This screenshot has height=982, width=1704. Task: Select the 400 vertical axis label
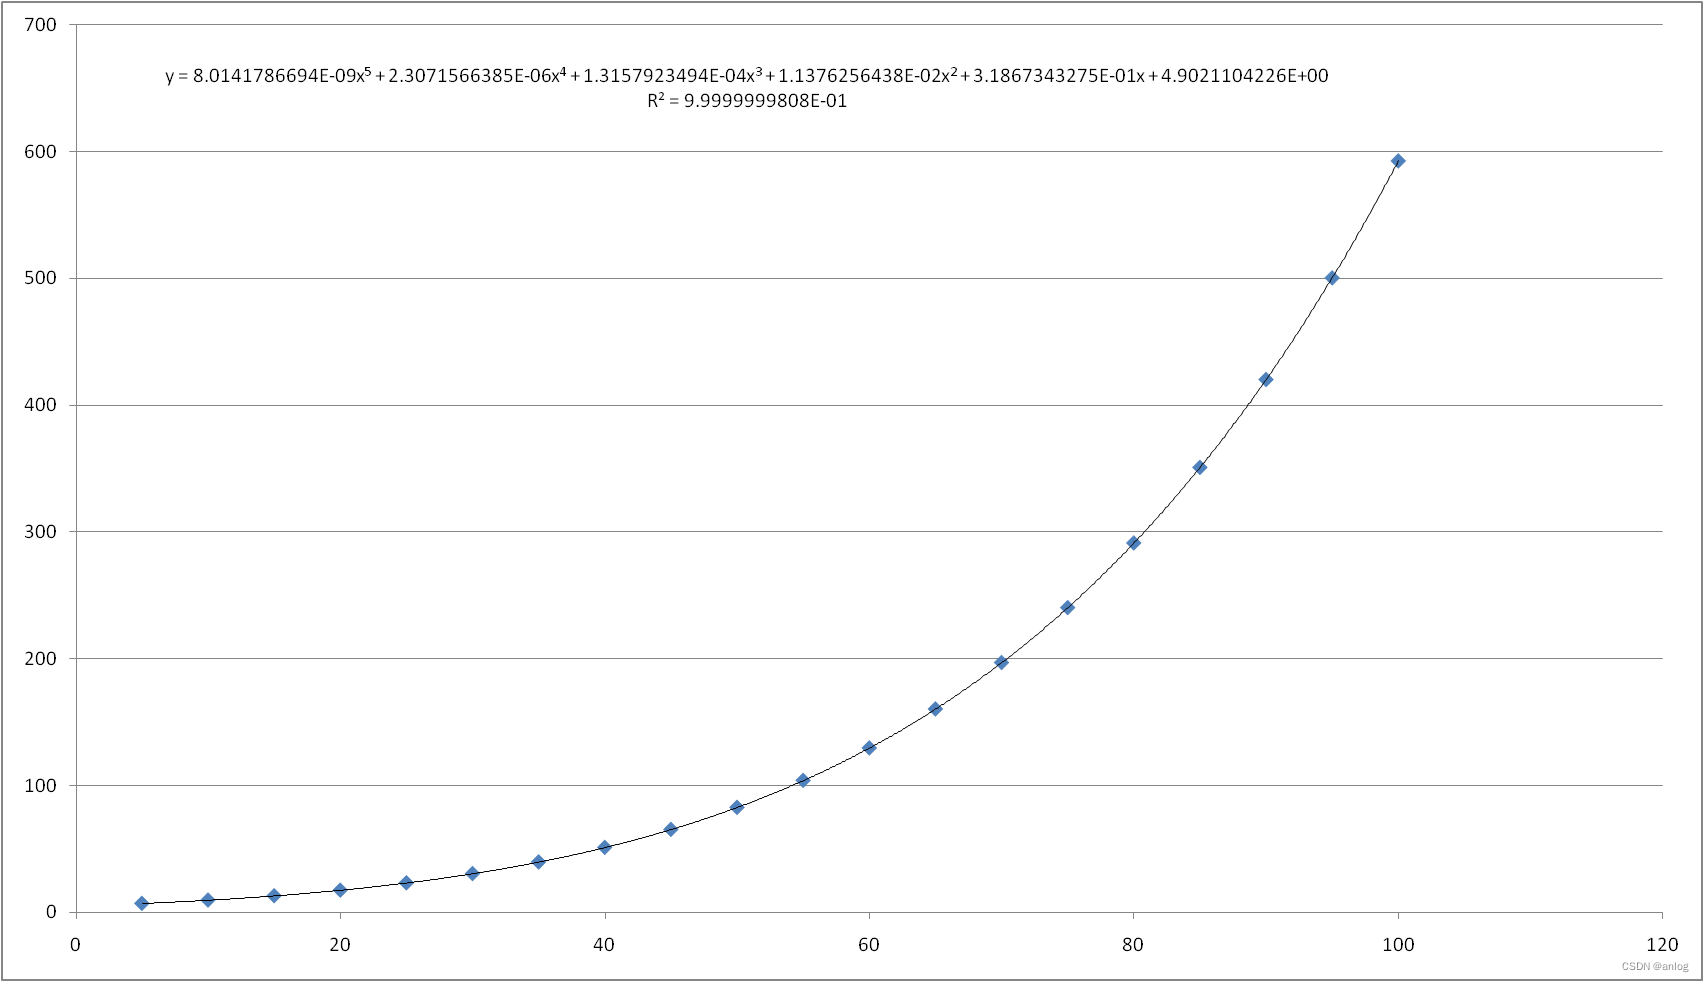pos(41,405)
